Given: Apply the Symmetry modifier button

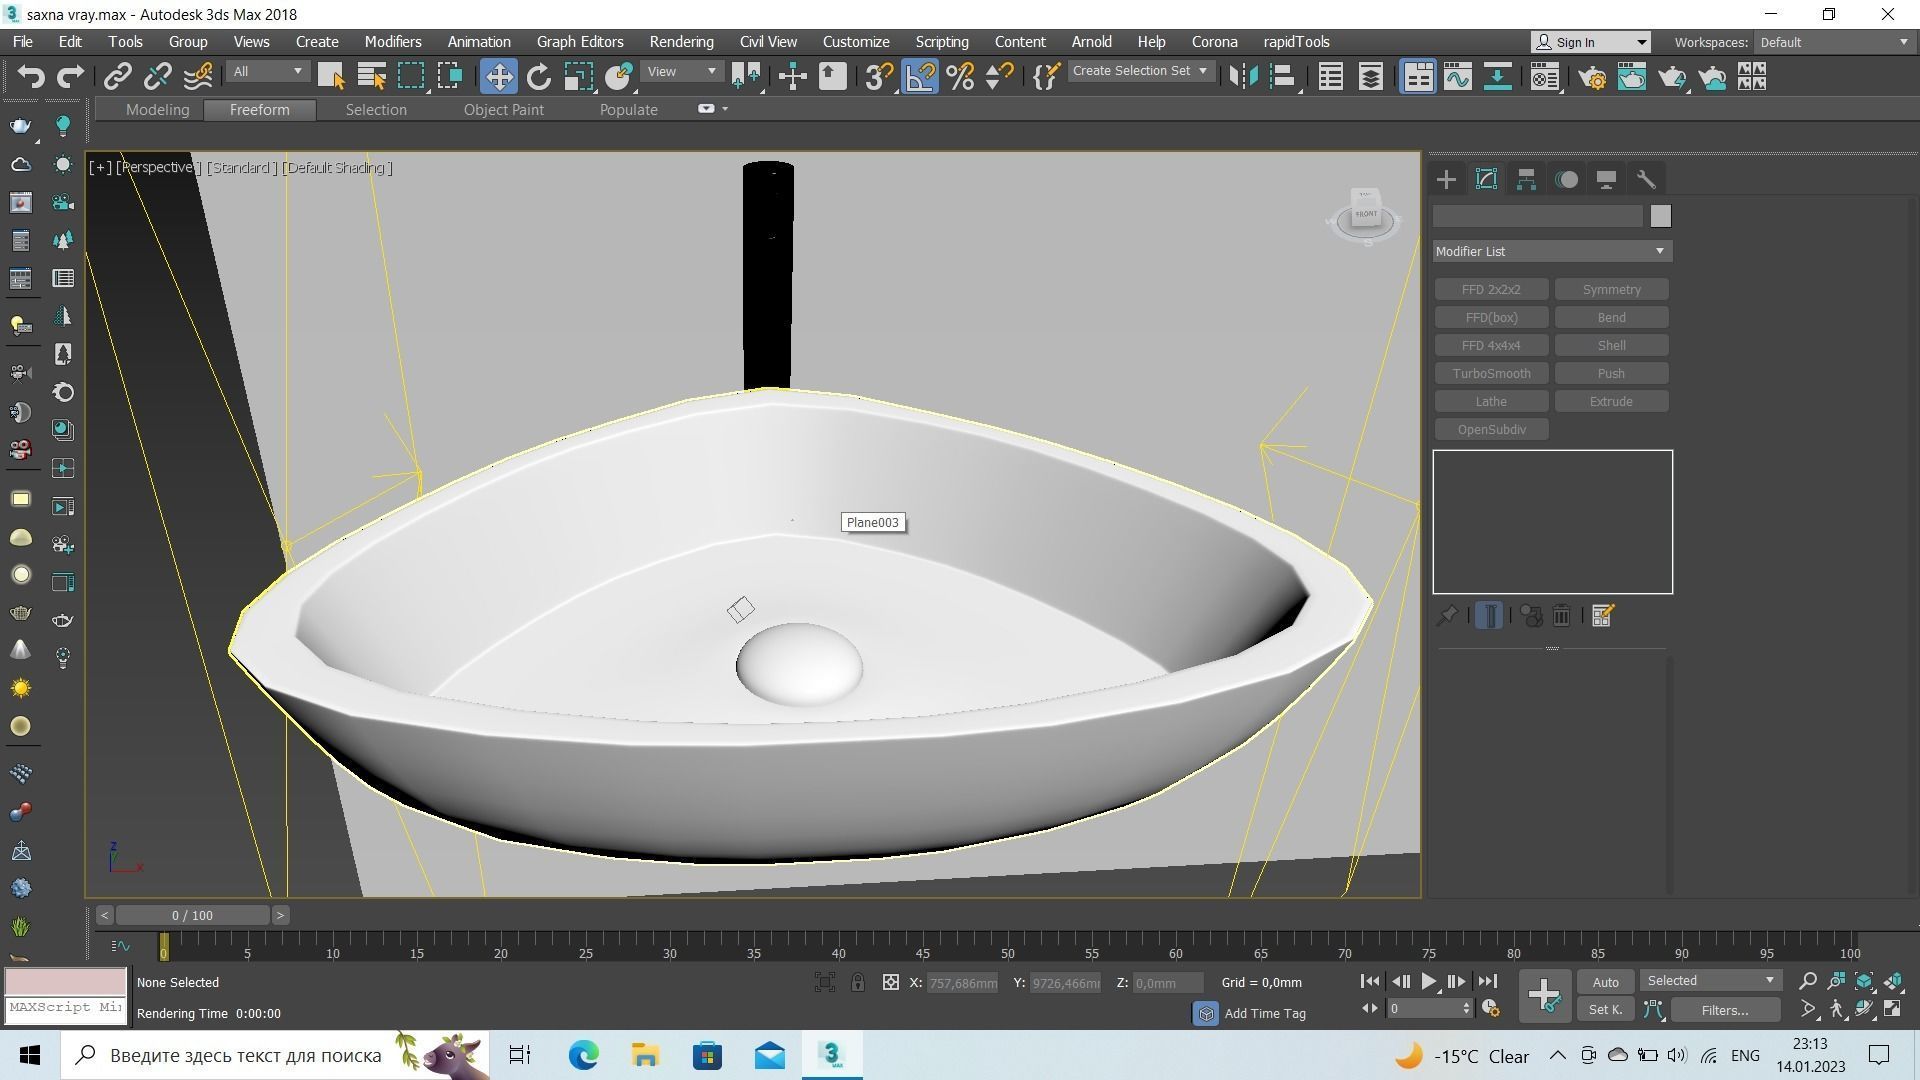Looking at the screenshot, I should pyautogui.click(x=1611, y=289).
